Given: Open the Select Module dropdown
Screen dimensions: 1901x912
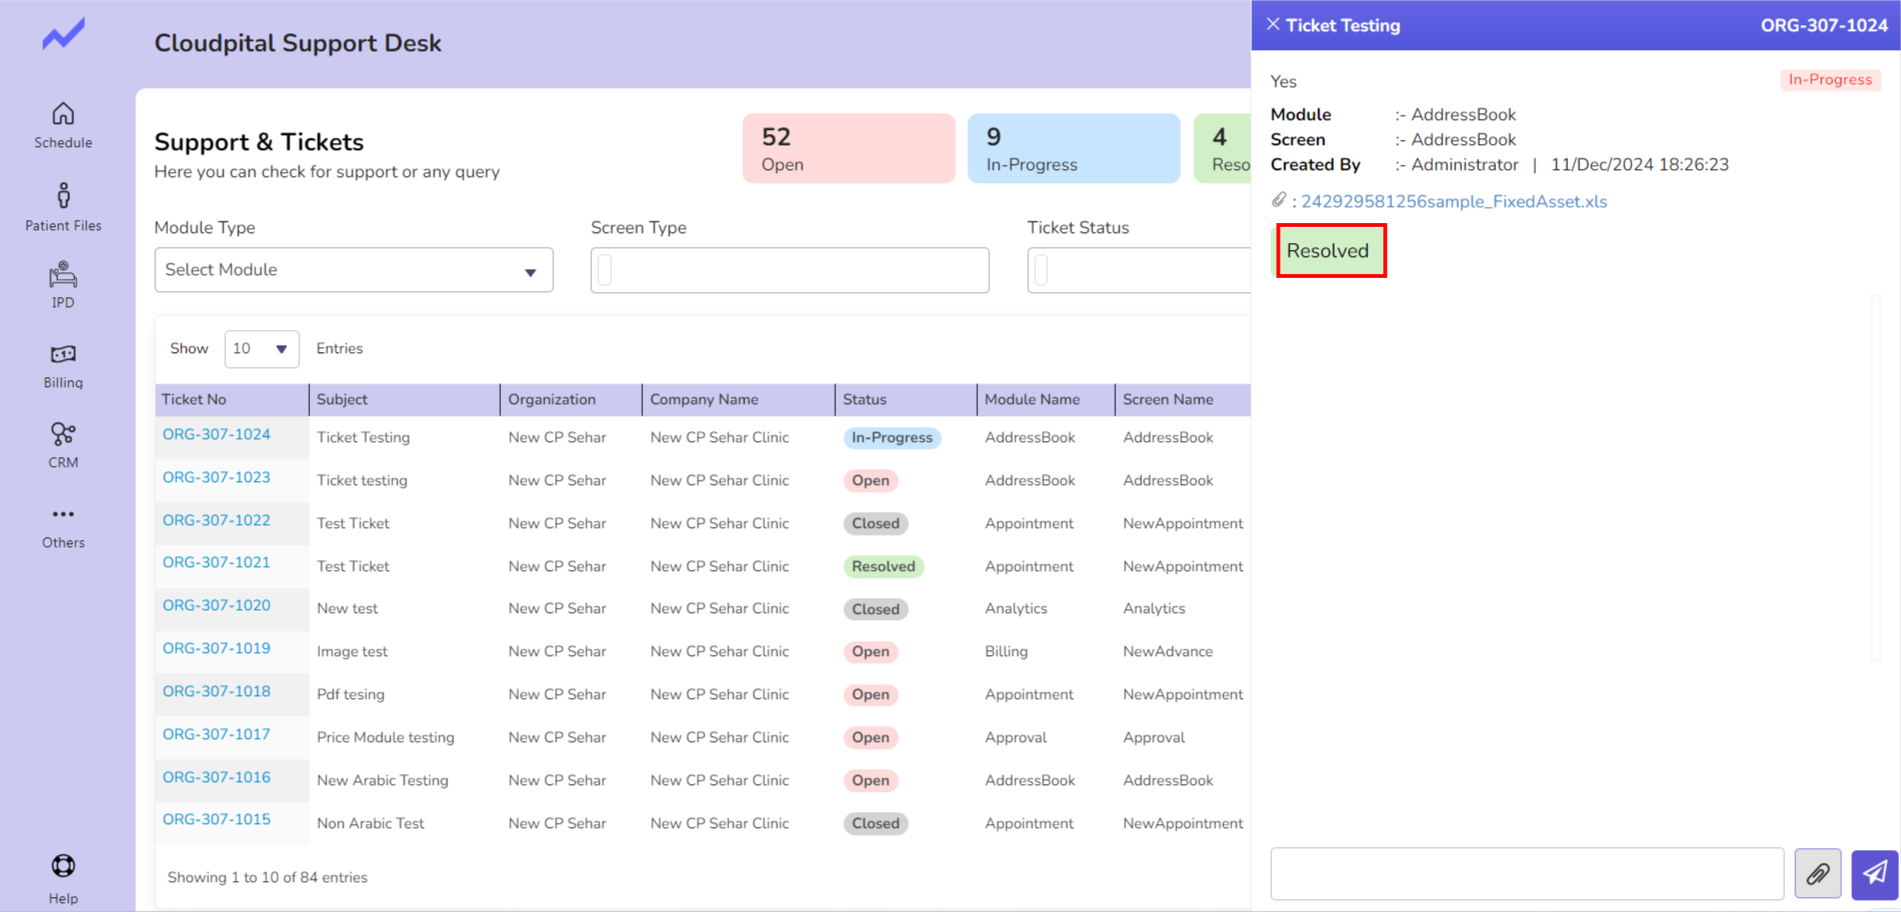Looking at the screenshot, I should tap(353, 270).
